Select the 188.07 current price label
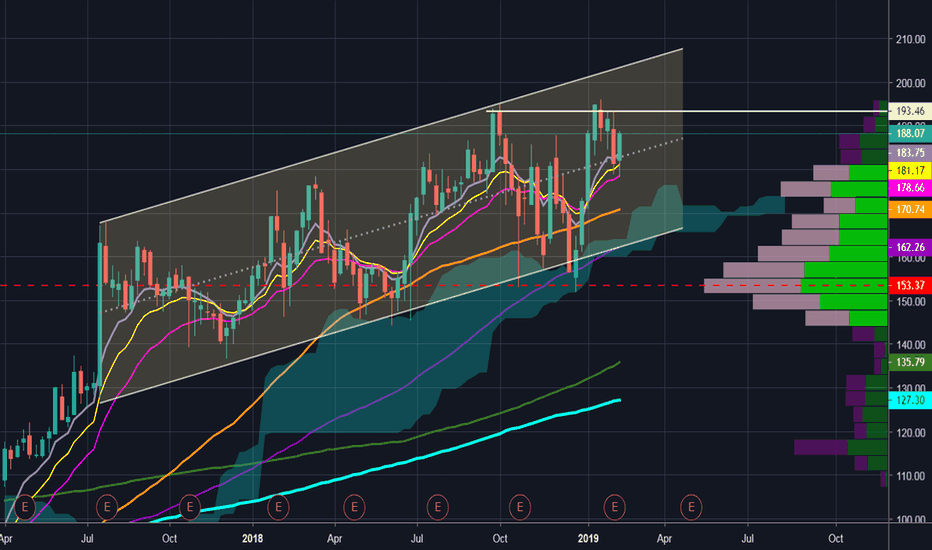This screenshot has width=932, height=550. tap(910, 134)
